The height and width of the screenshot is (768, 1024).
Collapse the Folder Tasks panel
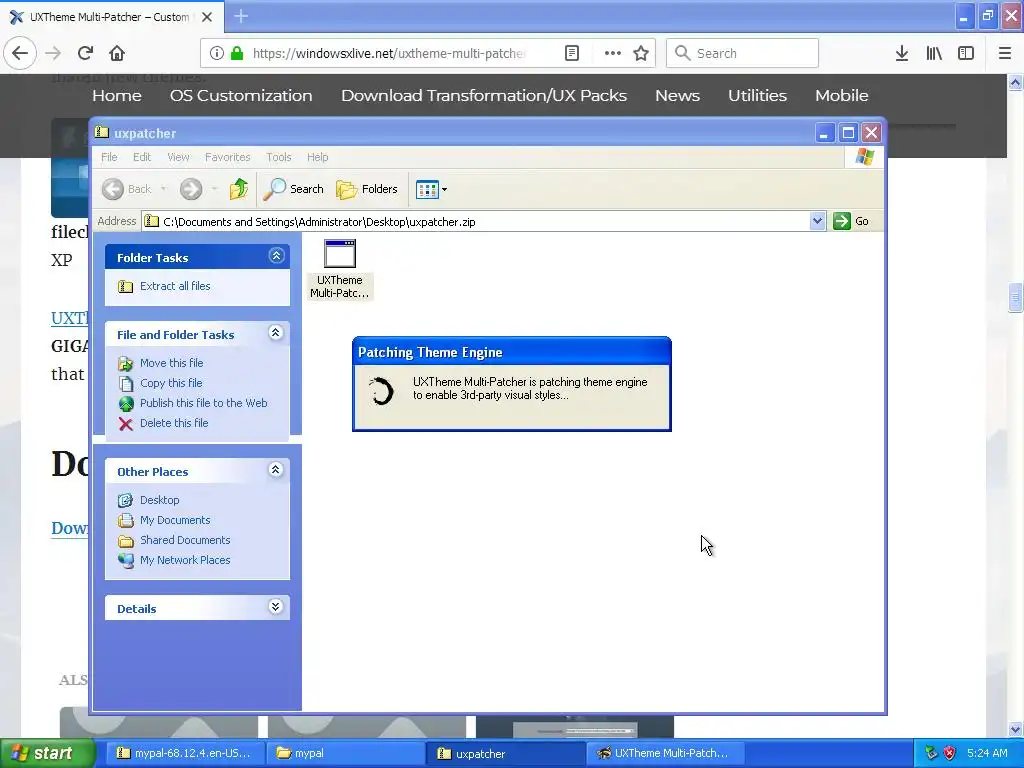tap(276, 255)
